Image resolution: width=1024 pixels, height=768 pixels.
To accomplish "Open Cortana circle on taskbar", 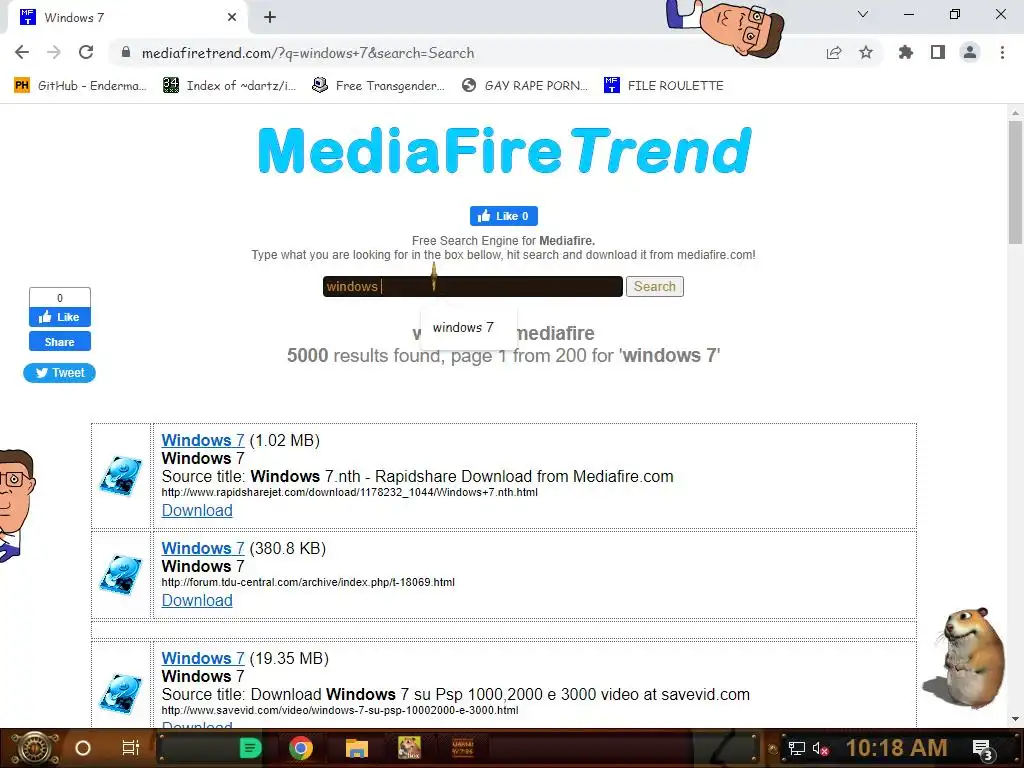I will point(82,748).
